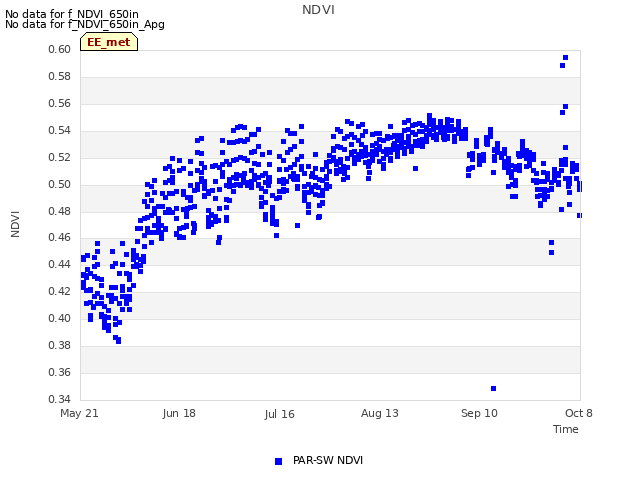Click the 0.56 y-axis value
Viewport: 640px width, 480px height.
click(59, 103)
